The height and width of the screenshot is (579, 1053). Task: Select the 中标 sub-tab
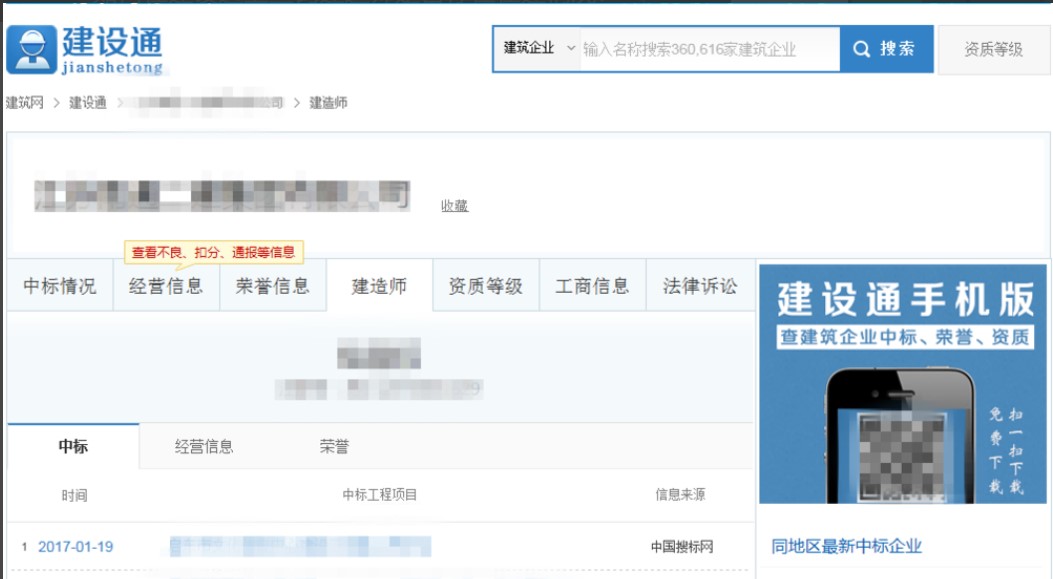click(73, 446)
